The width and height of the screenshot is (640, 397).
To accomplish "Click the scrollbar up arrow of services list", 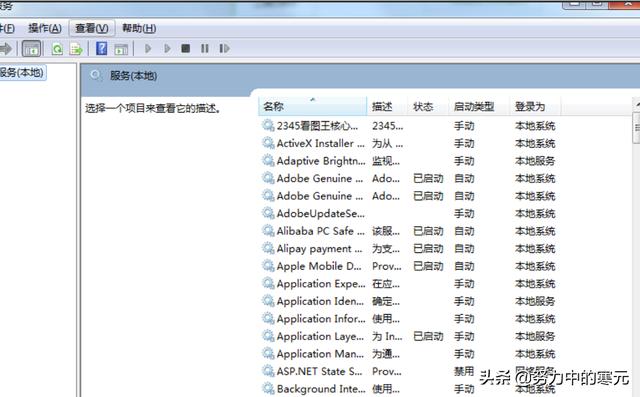I will [x=637, y=105].
